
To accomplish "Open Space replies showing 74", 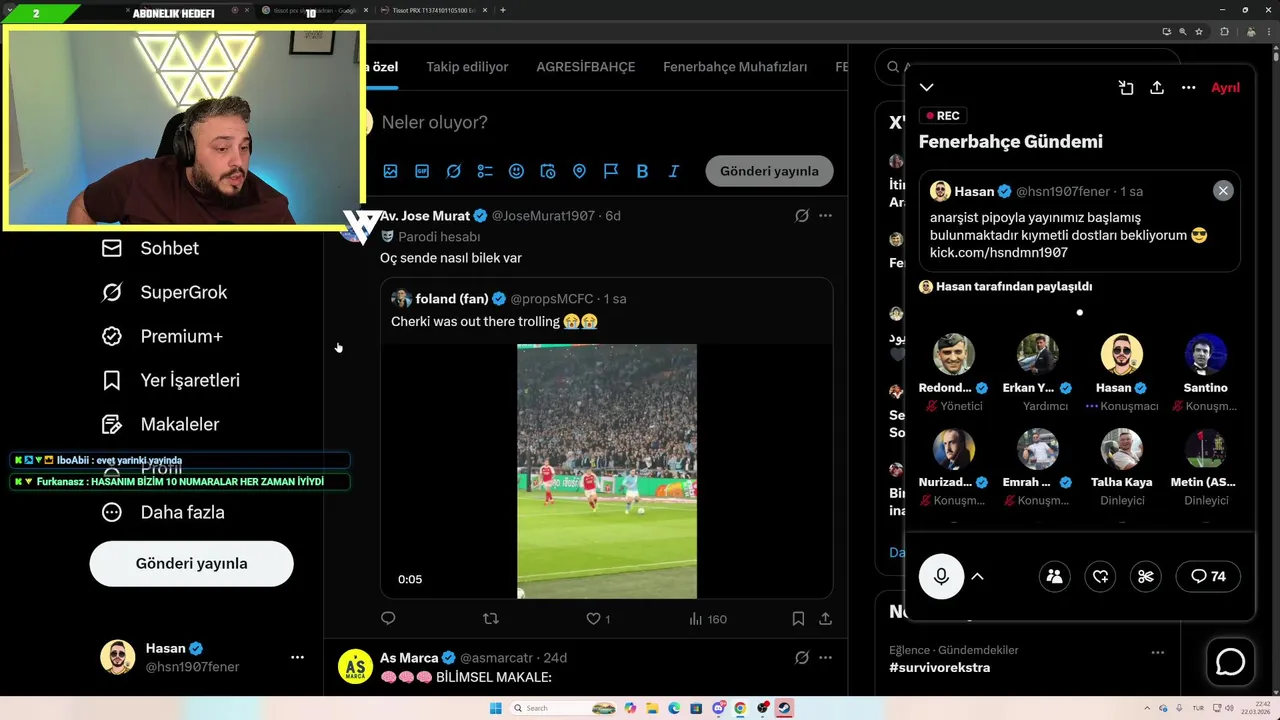I will click(x=1208, y=577).
